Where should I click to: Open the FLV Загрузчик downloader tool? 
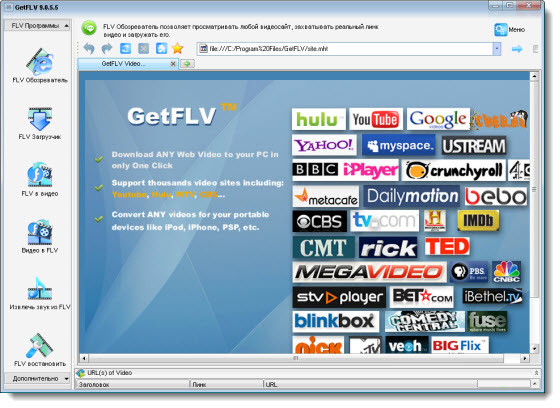point(40,123)
